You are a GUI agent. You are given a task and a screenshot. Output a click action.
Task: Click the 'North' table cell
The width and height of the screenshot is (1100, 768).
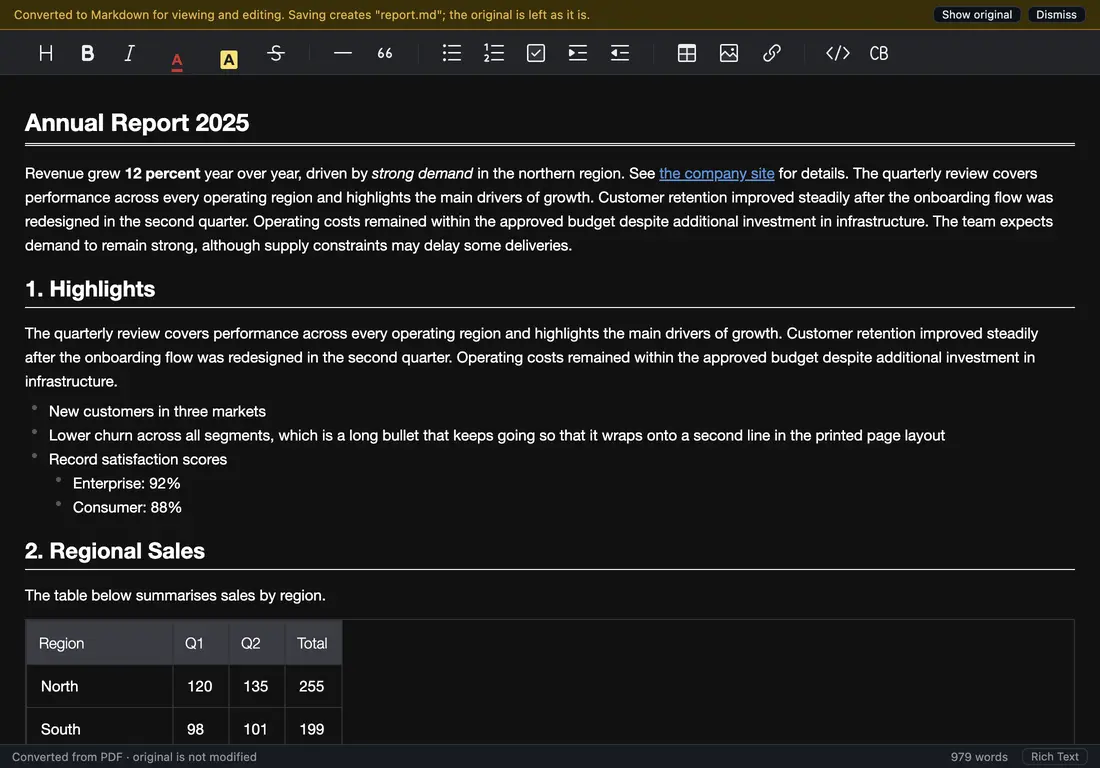(x=100, y=687)
